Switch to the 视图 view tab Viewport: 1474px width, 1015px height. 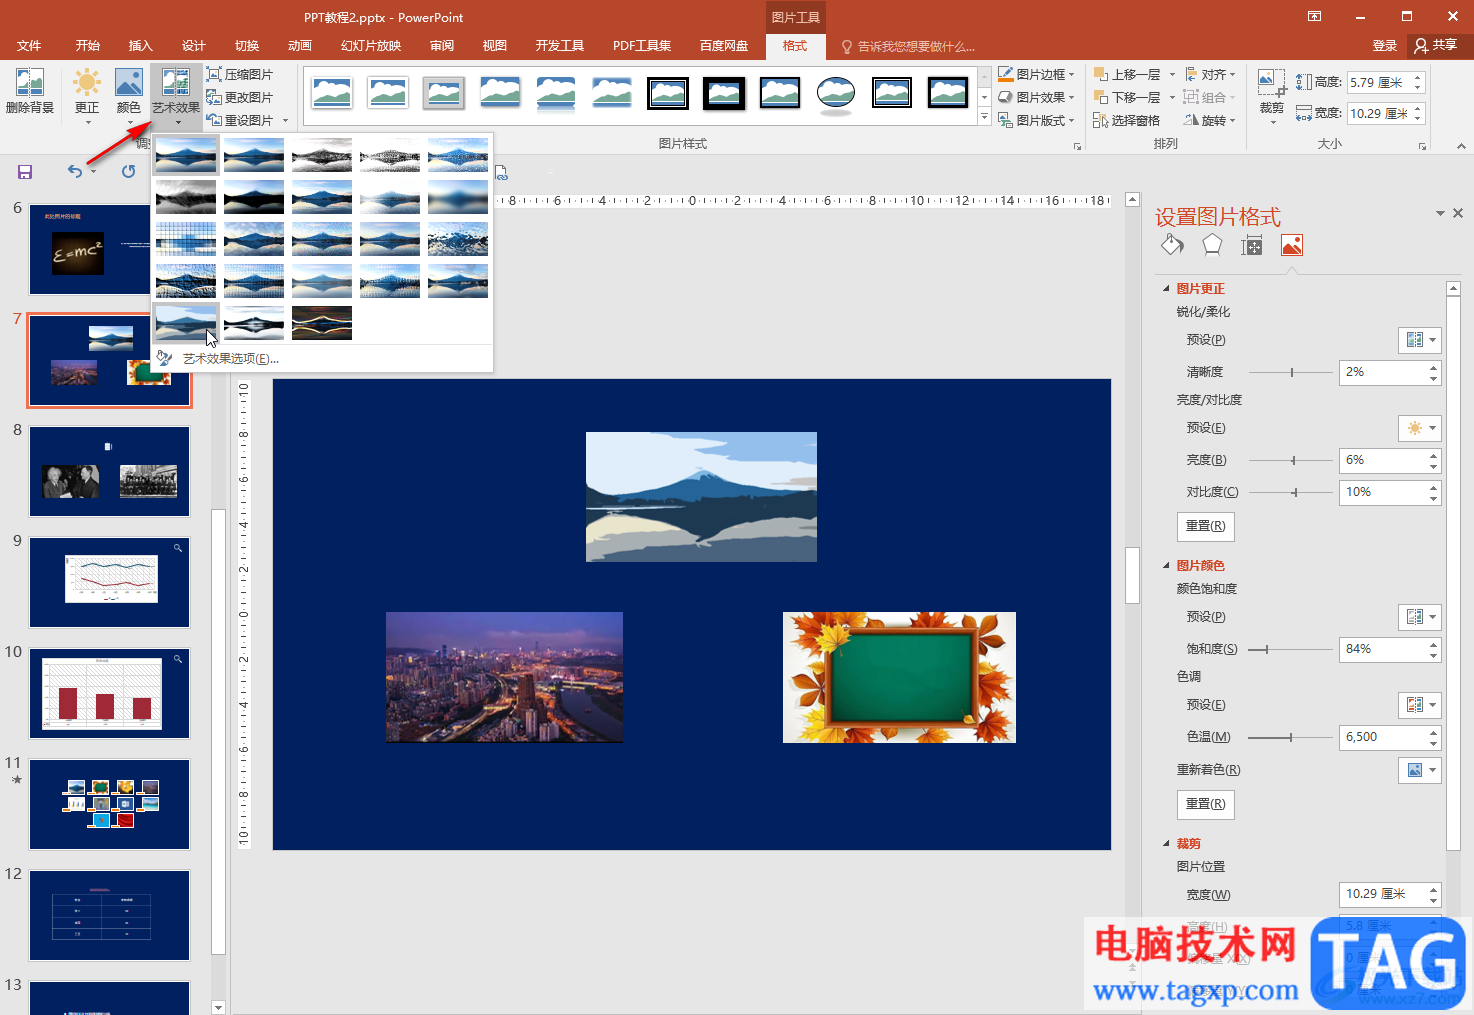495,46
